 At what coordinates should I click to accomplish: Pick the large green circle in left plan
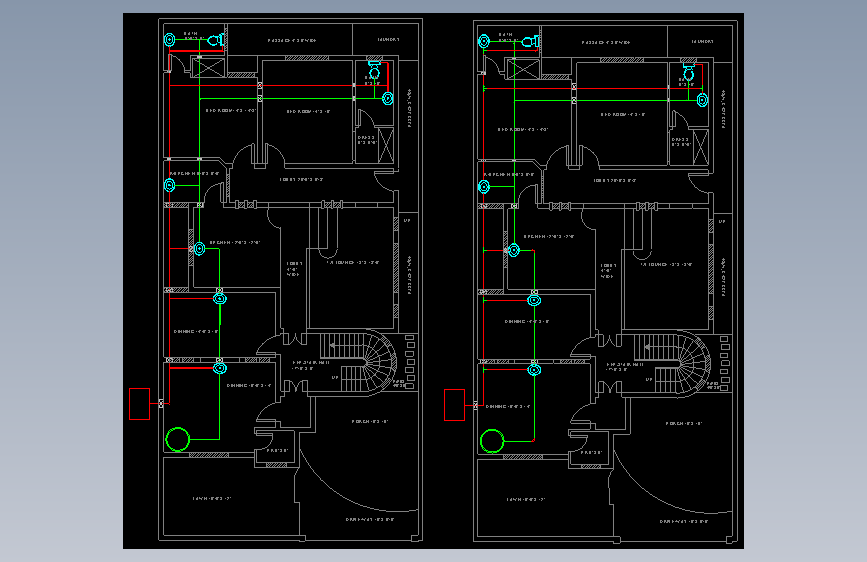(x=177, y=439)
